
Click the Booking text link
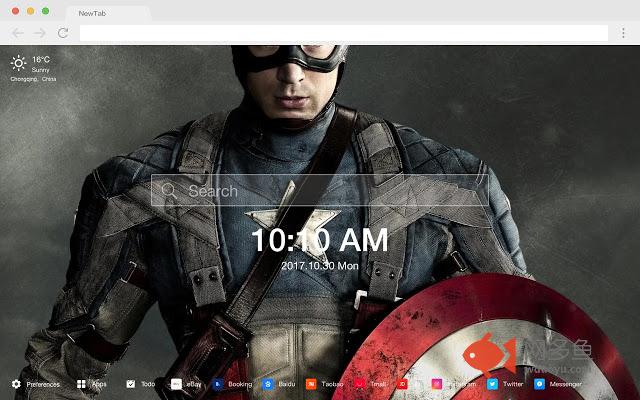pyautogui.click(x=240, y=384)
